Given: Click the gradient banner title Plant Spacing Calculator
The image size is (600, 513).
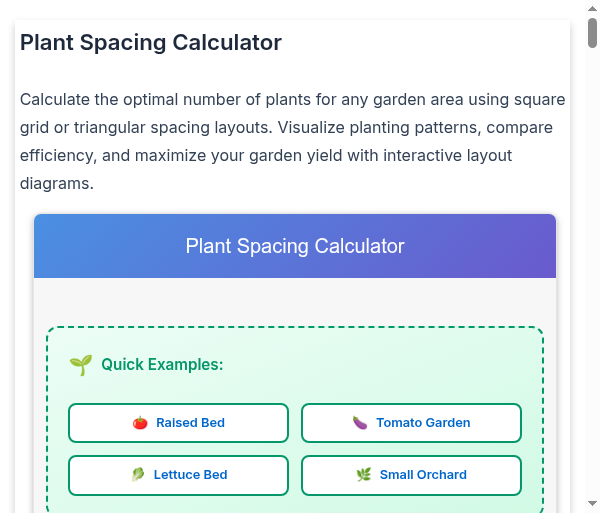Looking at the screenshot, I should coord(295,246).
